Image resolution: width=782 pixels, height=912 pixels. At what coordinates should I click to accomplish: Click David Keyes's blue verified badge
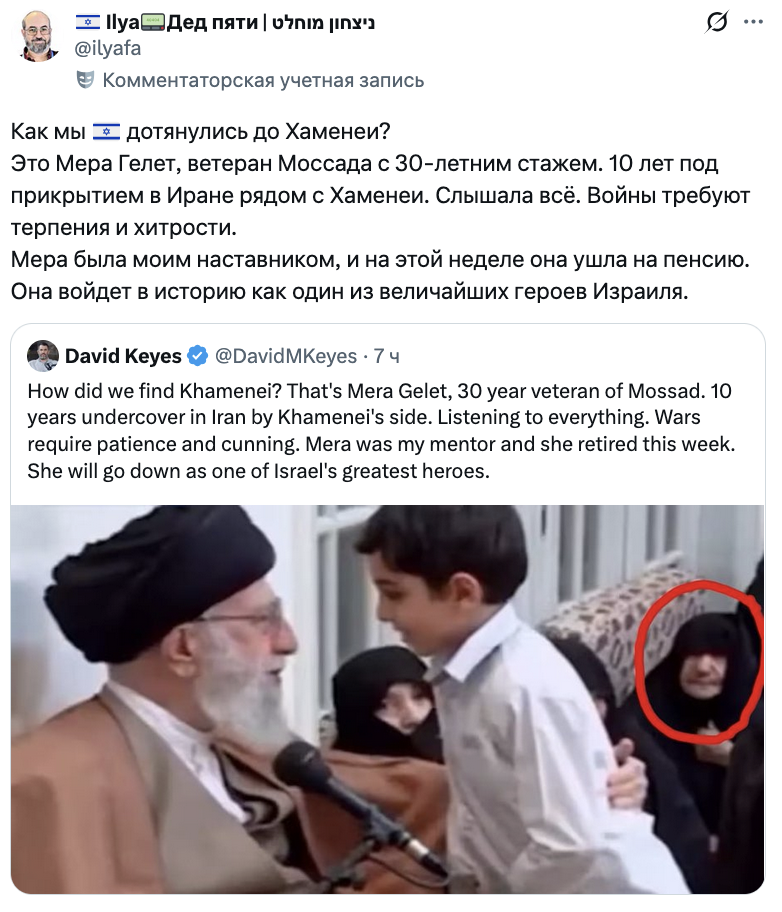(x=197, y=355)
